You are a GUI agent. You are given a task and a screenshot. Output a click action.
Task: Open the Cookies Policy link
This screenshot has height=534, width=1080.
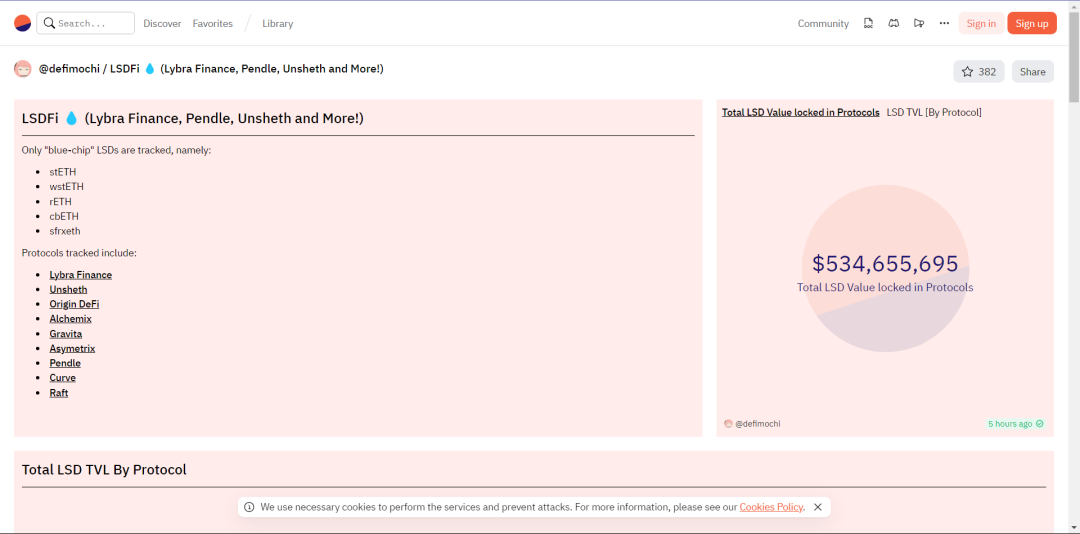[x=771, y=507]
